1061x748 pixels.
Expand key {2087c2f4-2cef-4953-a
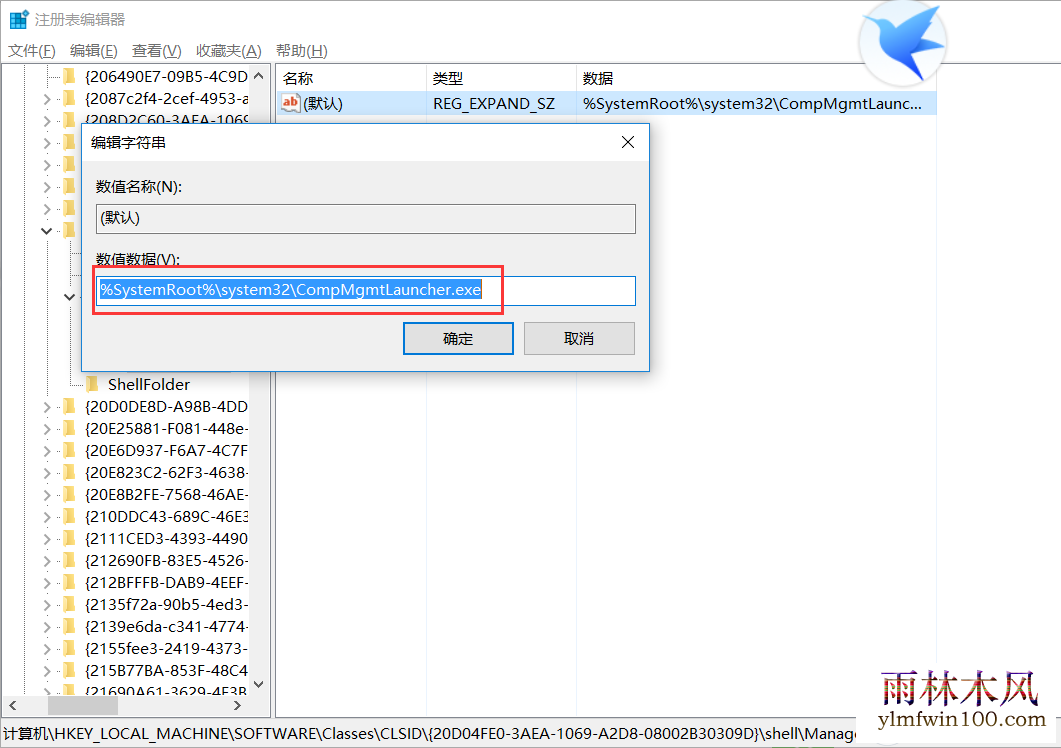click(47, 99)
